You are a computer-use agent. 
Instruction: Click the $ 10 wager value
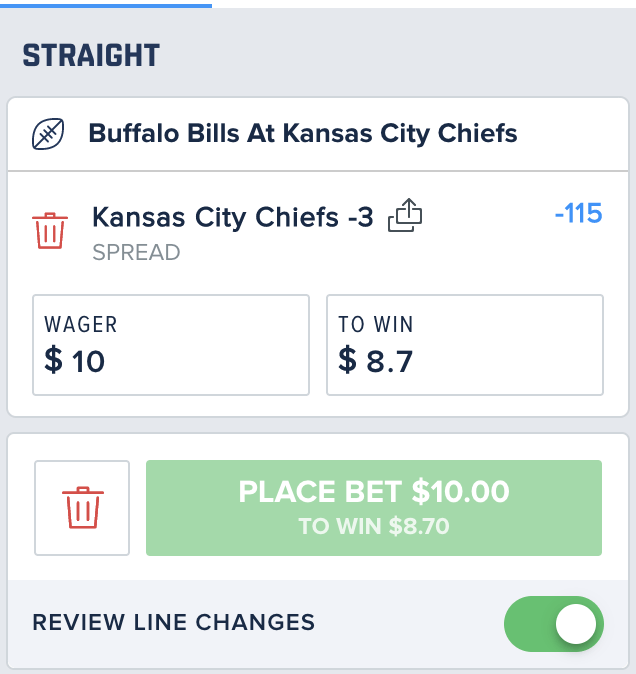75,360
